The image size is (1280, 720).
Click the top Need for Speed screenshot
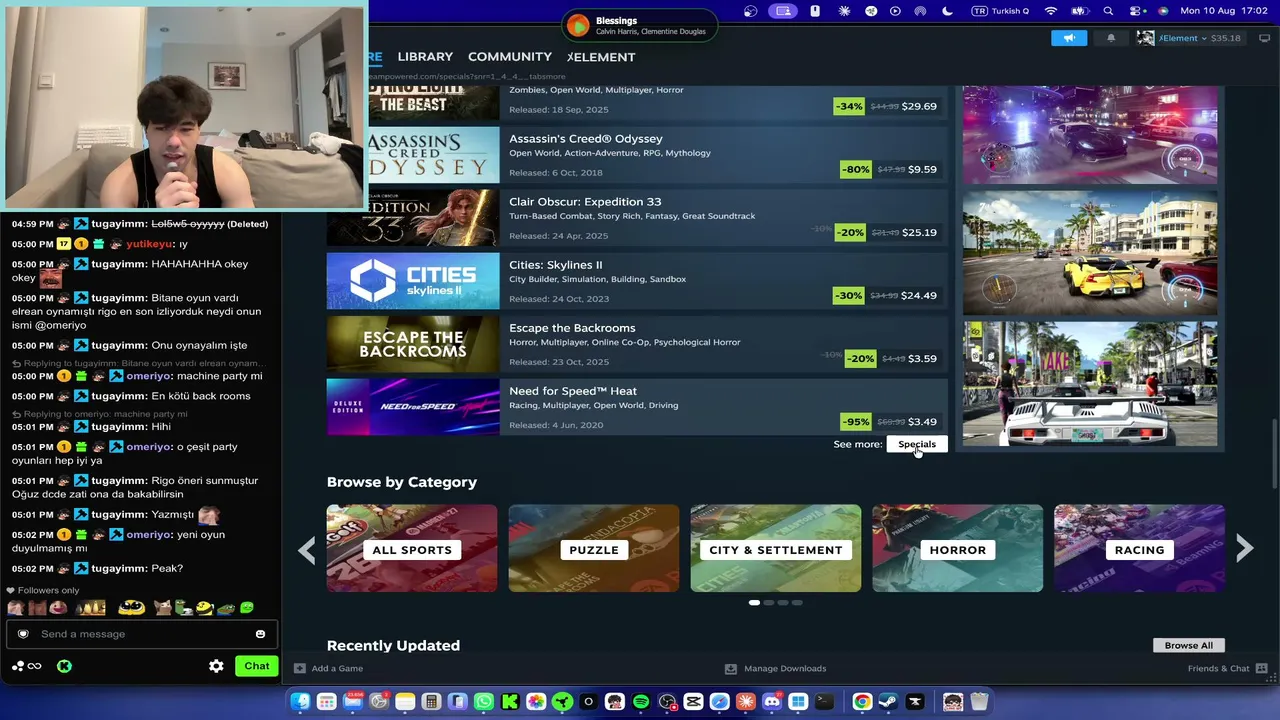coord(1090,134)
